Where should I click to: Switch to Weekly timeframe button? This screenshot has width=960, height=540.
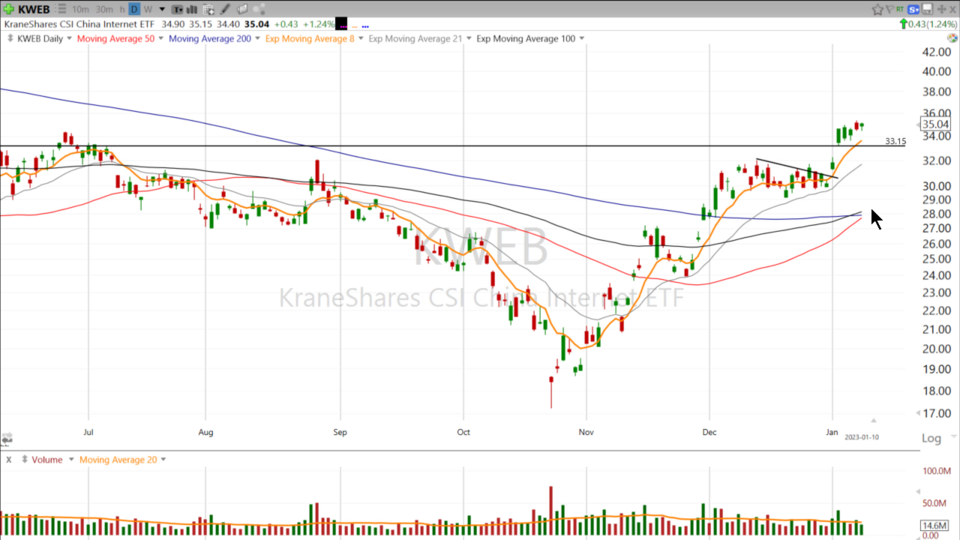click(x=148, y=9)
